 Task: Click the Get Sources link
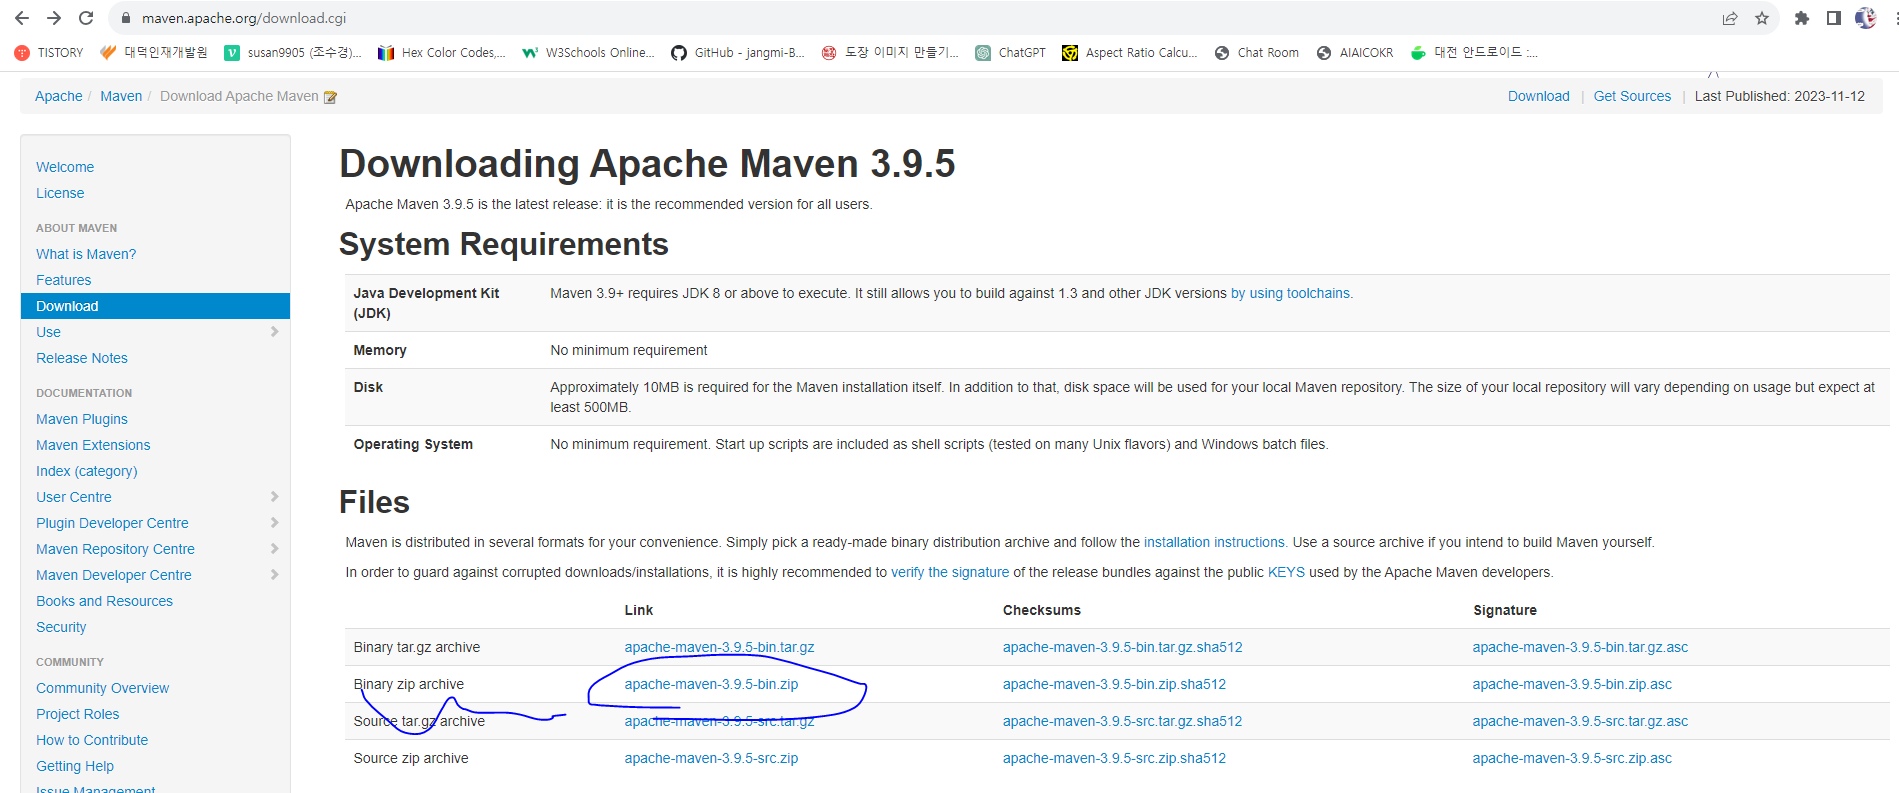coord(1632,96)
